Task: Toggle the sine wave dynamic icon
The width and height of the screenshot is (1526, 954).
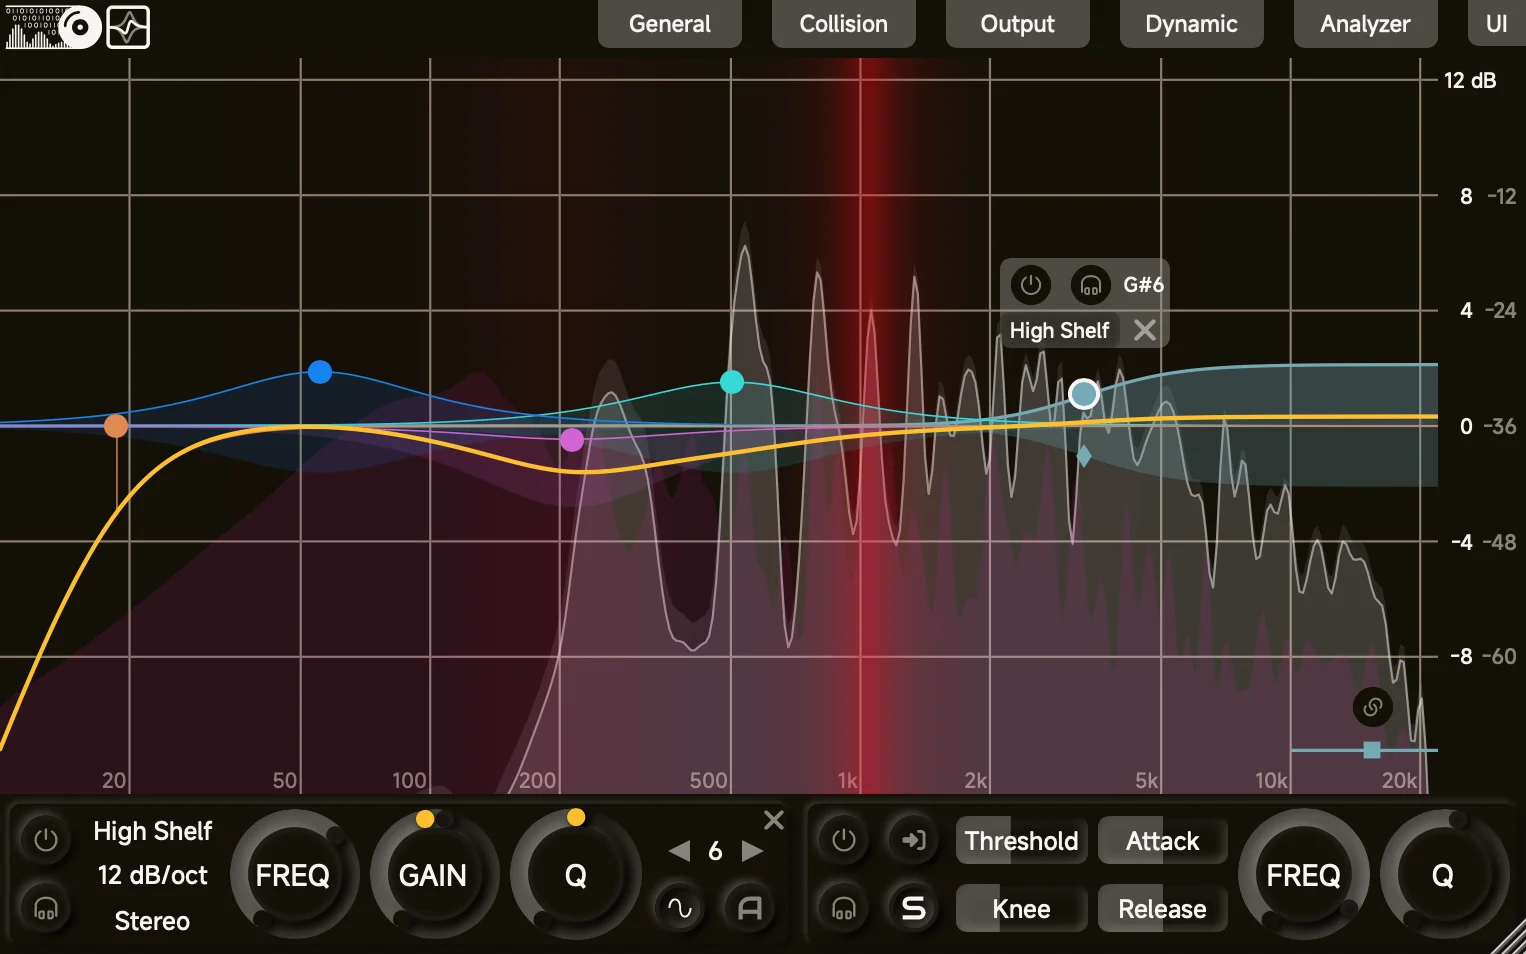Action: [680, 908]
